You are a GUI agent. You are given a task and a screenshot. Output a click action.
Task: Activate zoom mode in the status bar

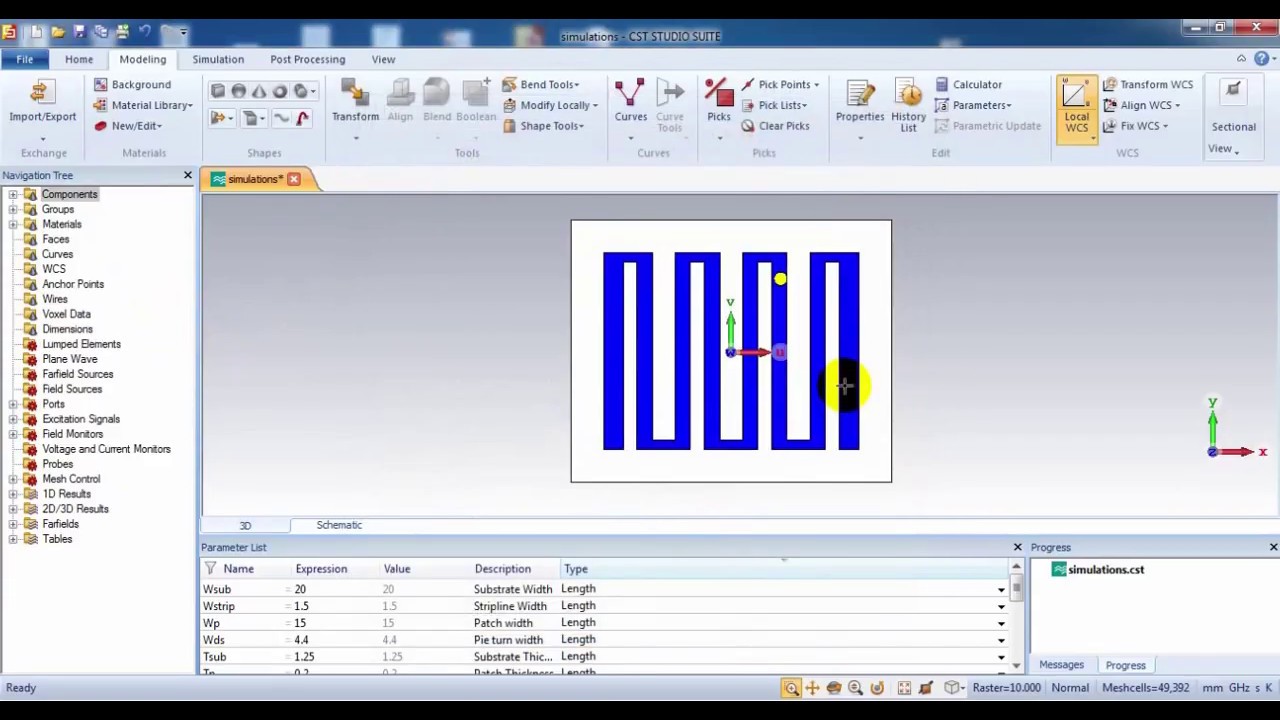click(x=791, y=688)
